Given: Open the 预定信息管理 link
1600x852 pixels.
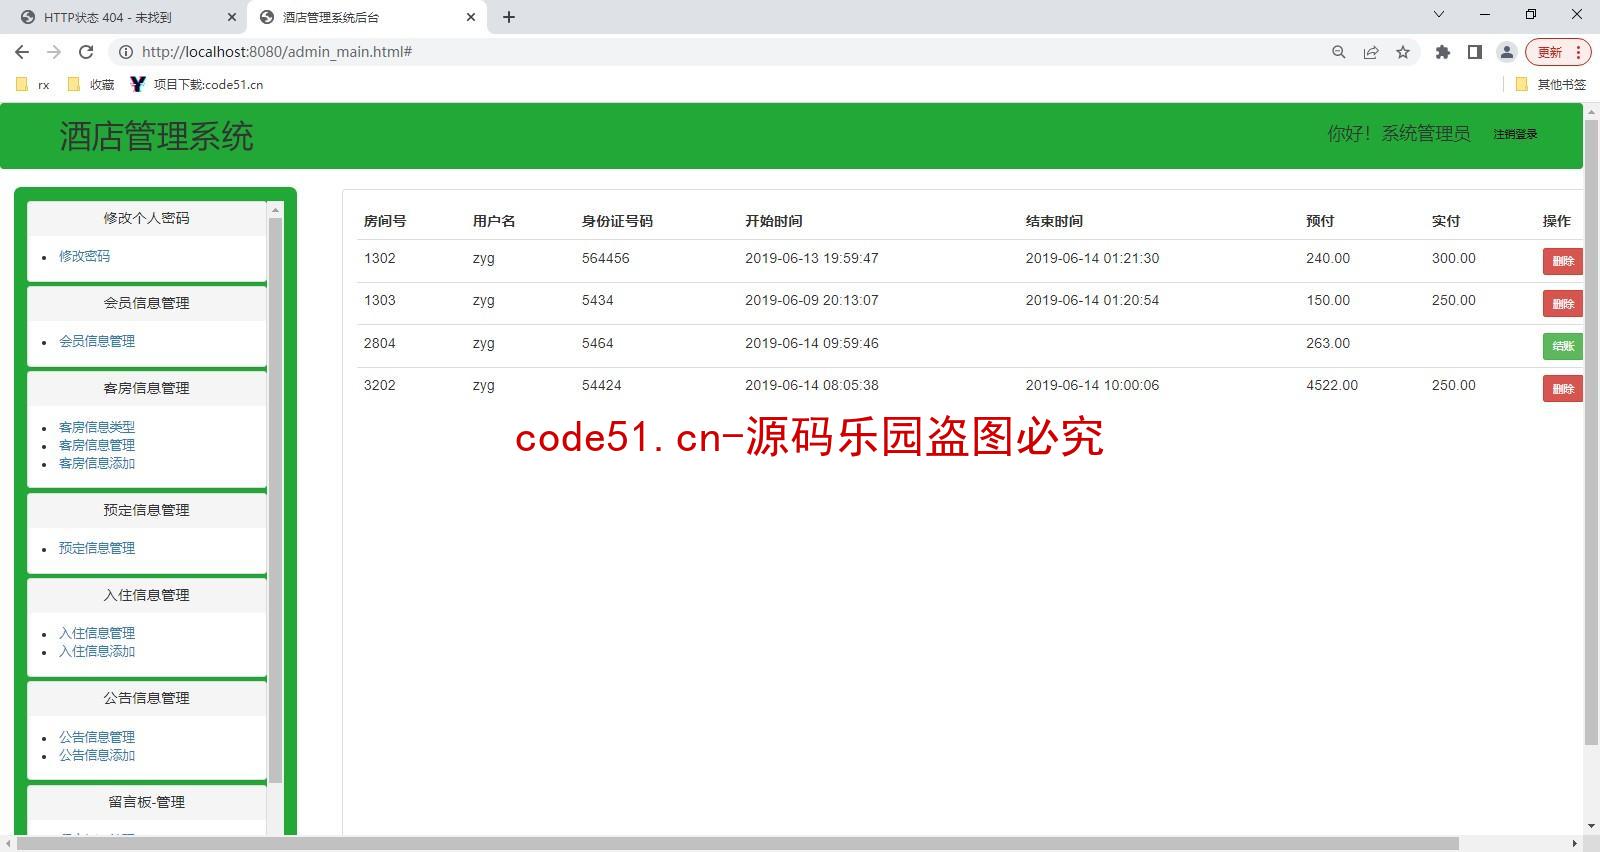Looking at the screenshot, I should pos(97,548).
